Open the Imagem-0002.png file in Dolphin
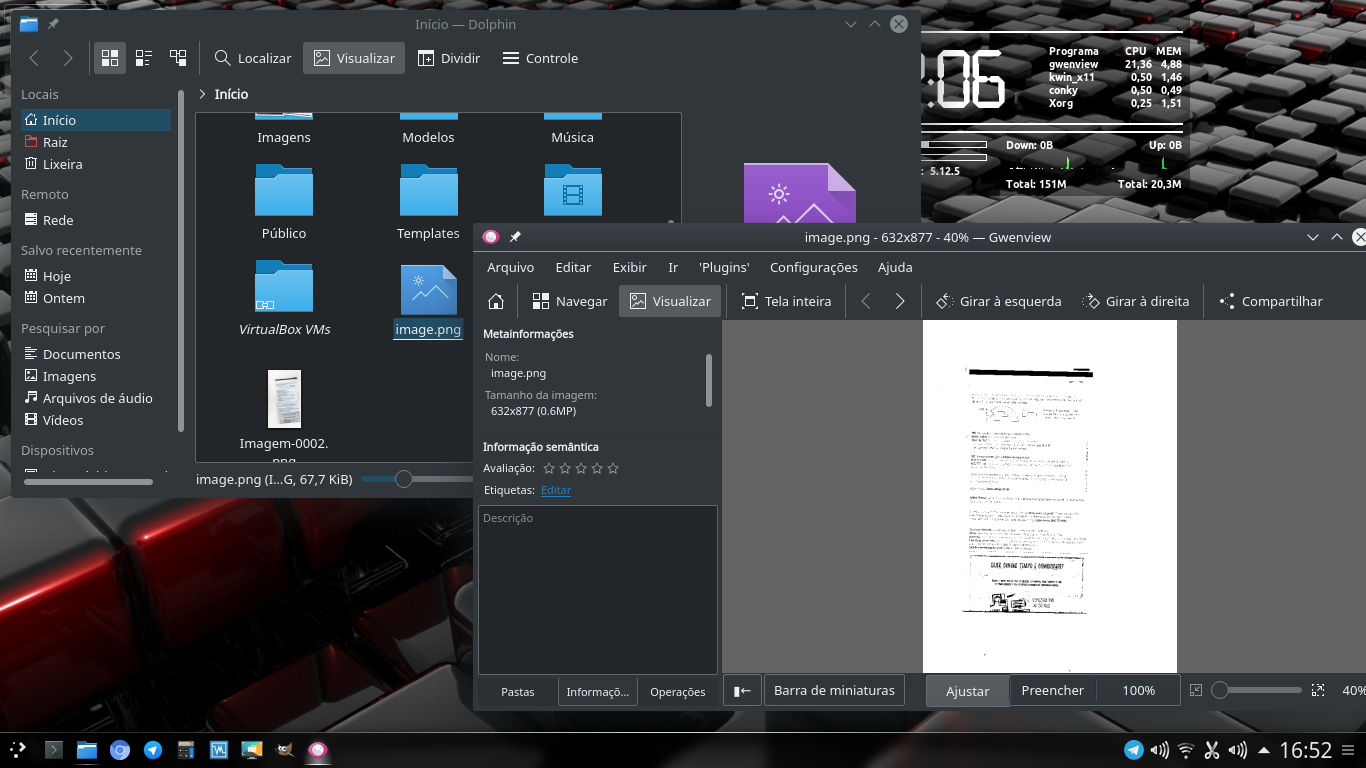This screenshot has height=768, width=1366. pyautogui.click(x=283, y=400)
